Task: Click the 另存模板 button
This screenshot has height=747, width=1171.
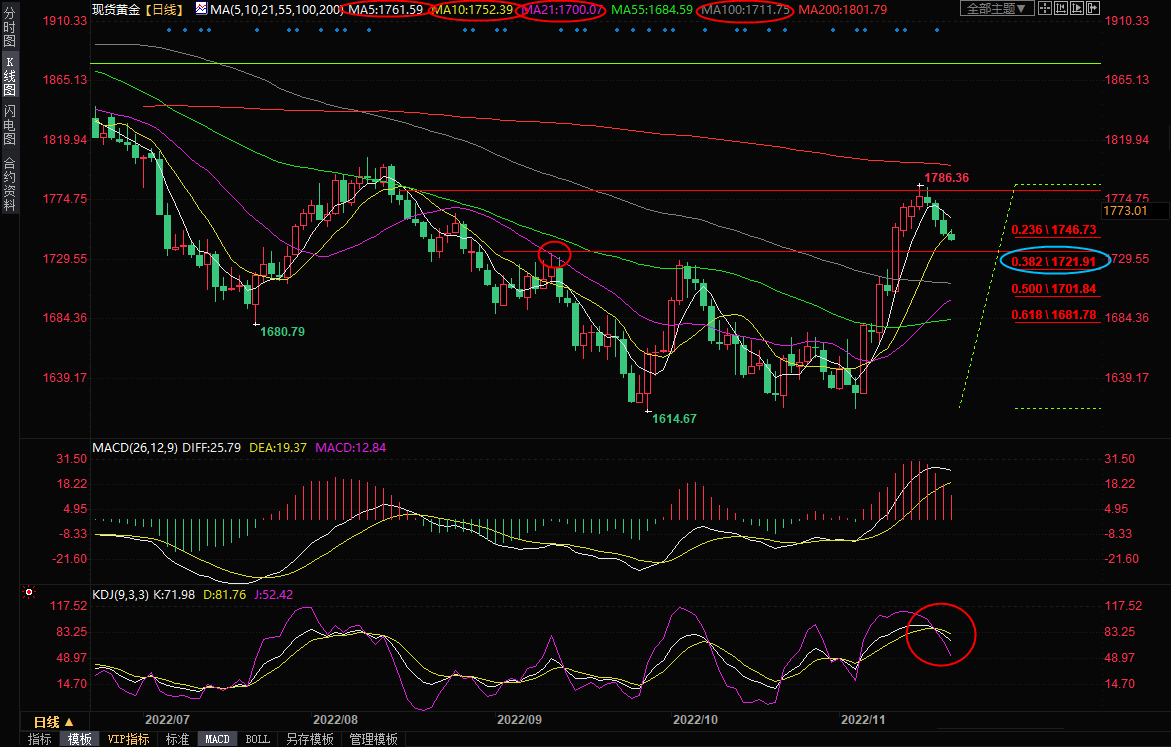Action: click(x=309, y=739)
